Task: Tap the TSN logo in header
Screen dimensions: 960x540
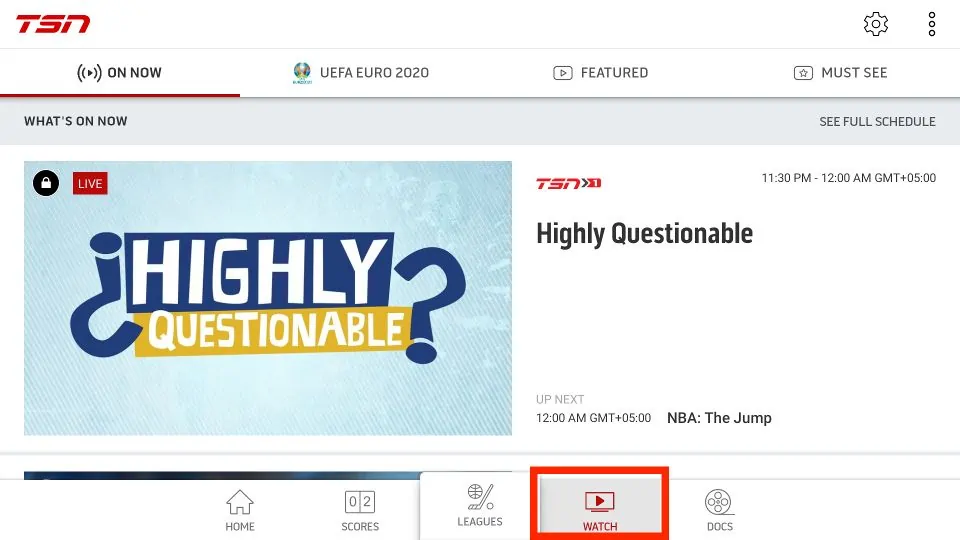Action: pyautogui.click(x=53, y=24)
